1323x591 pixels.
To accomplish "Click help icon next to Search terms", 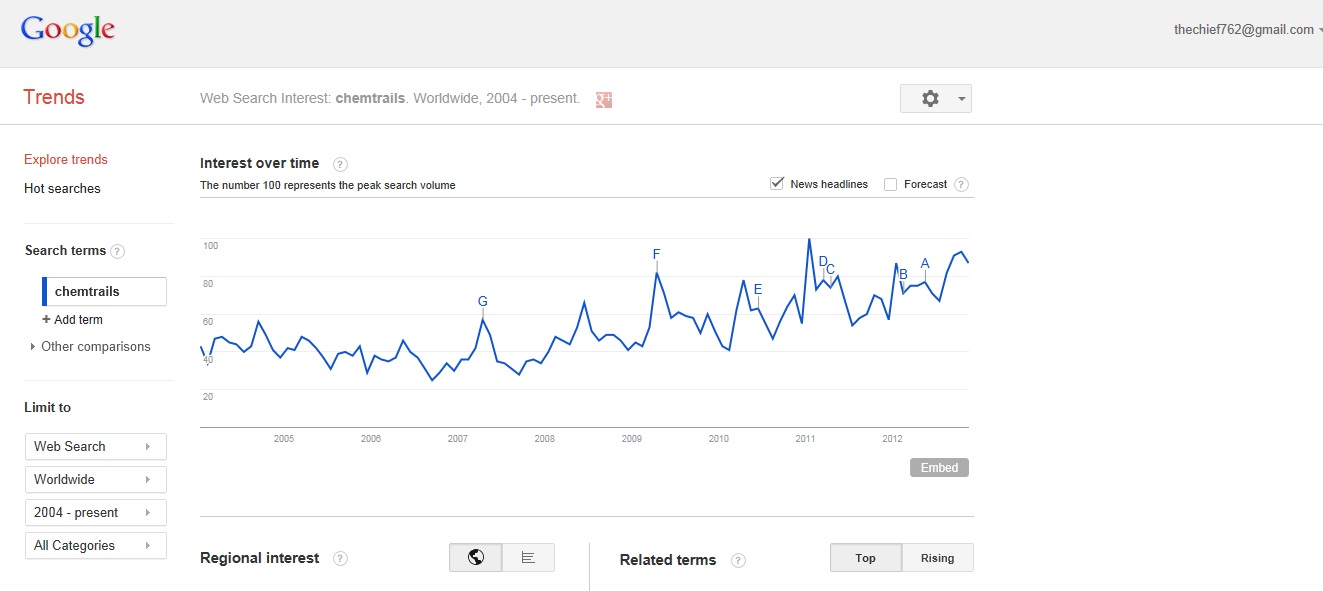I will (x=117, y=251).
